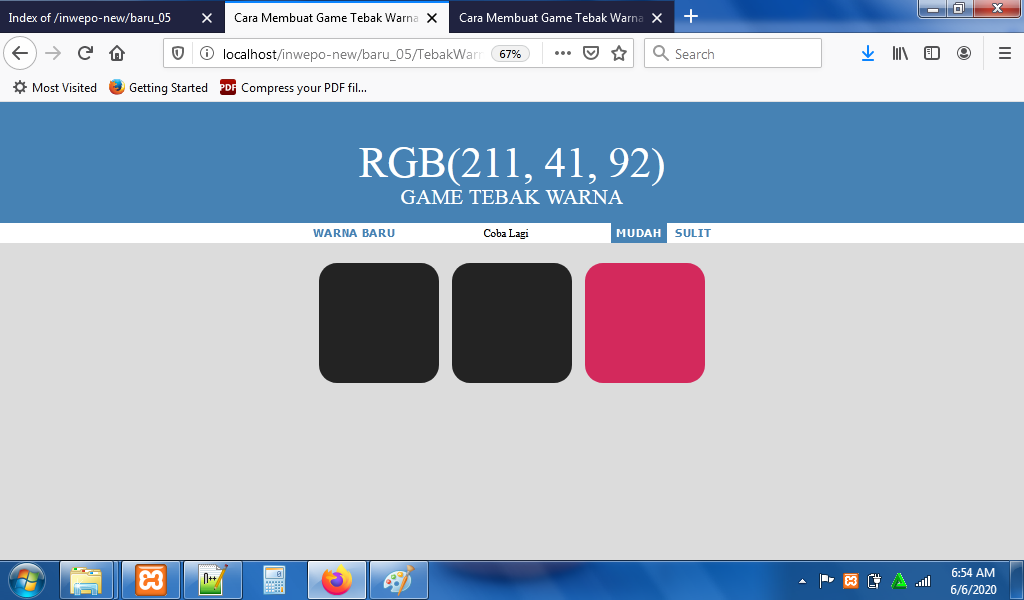The width and height of the screenshot is (1024, 600).
Task: Open Firefox account icon
Action: (x=964, y=54)
